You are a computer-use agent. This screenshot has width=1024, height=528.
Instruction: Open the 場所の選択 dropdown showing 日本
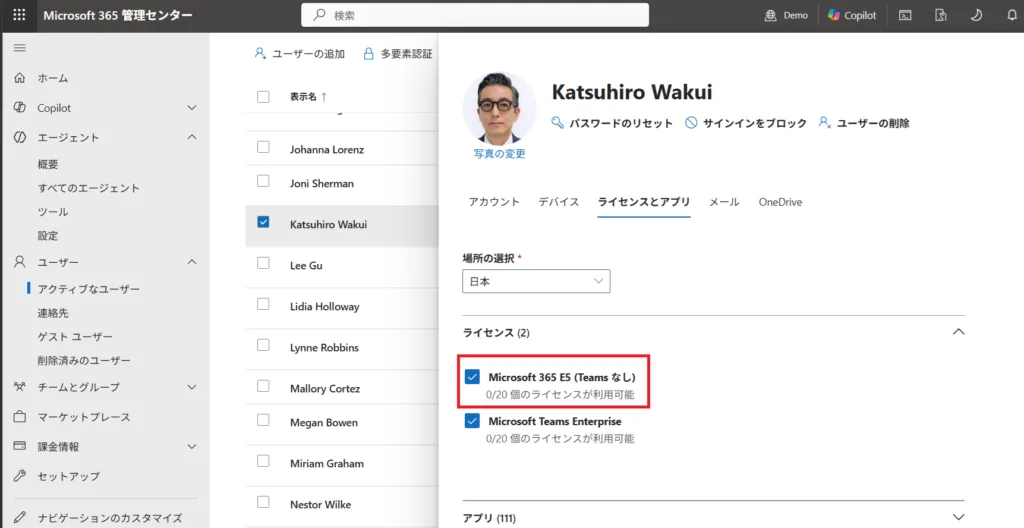536,281
